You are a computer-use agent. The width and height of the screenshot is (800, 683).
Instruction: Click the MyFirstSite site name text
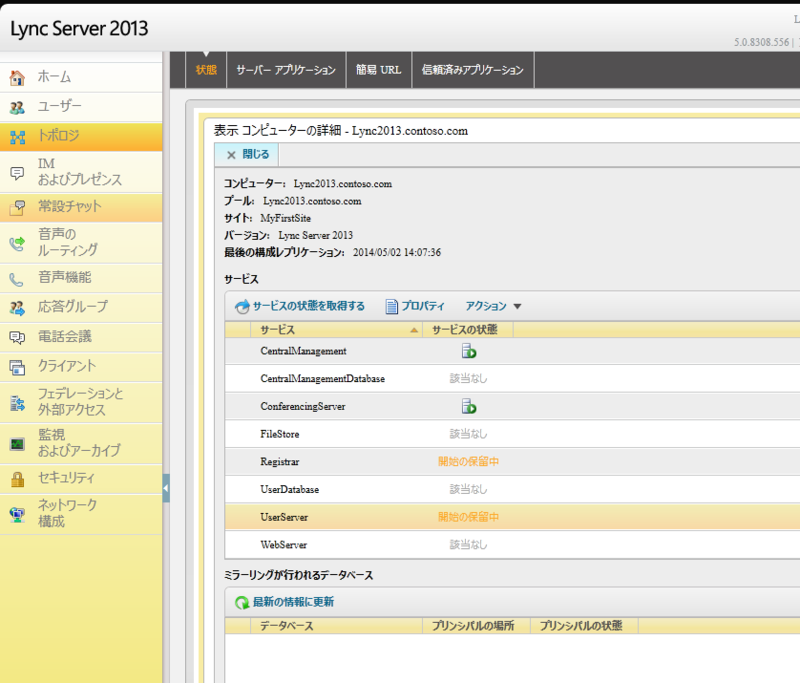coord(285,218)
